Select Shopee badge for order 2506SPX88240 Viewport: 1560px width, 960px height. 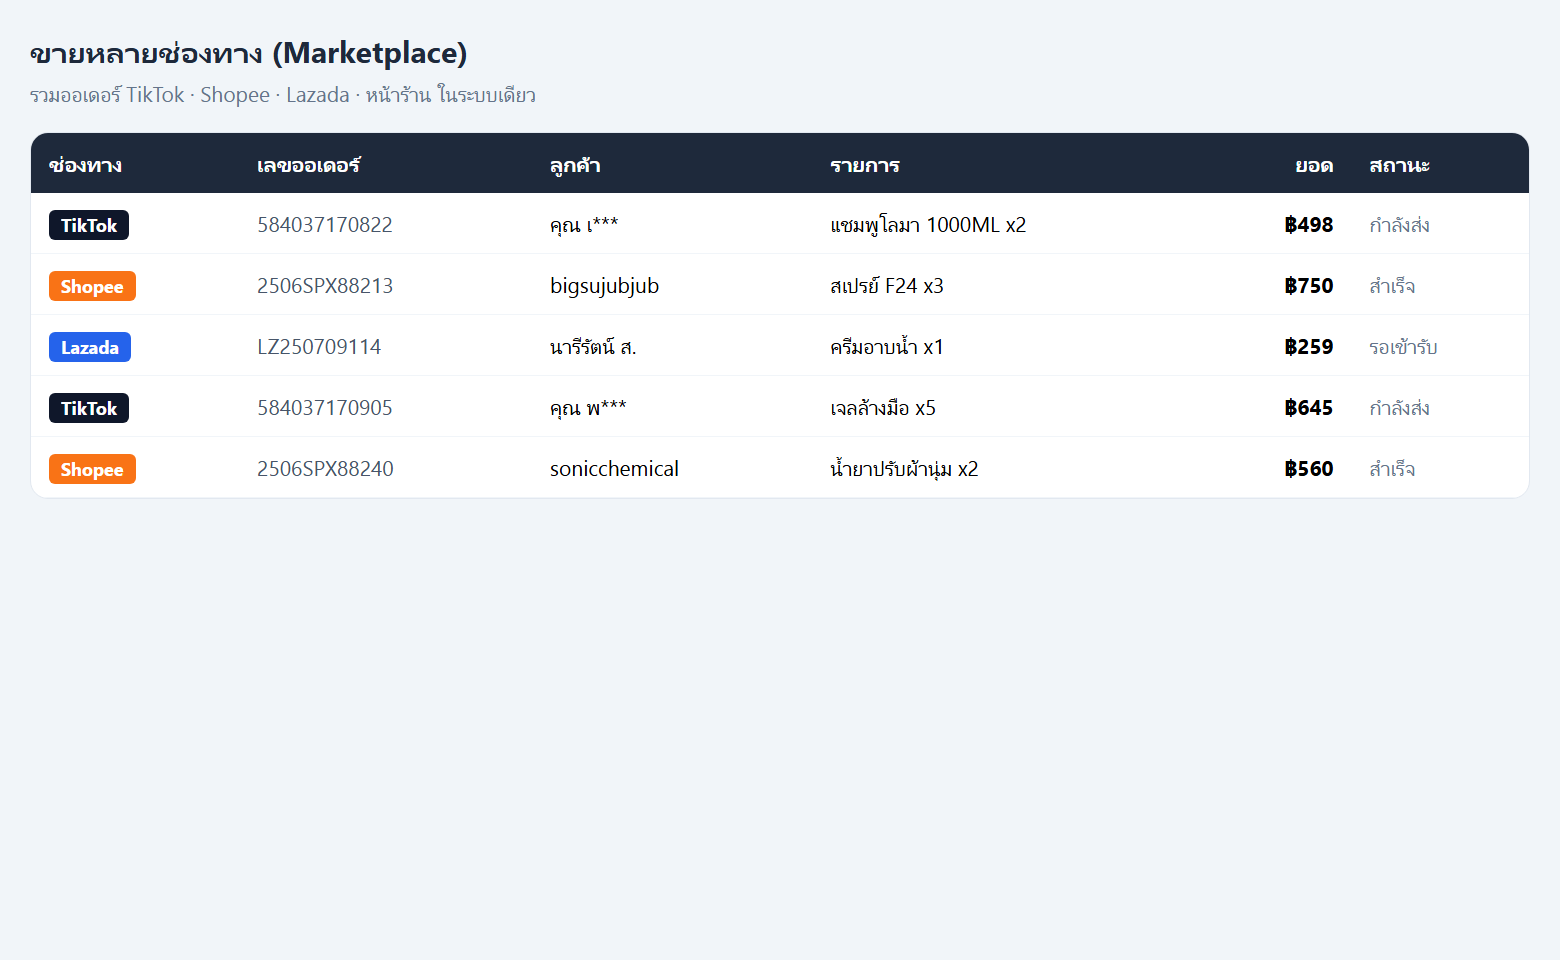[92, 469]
